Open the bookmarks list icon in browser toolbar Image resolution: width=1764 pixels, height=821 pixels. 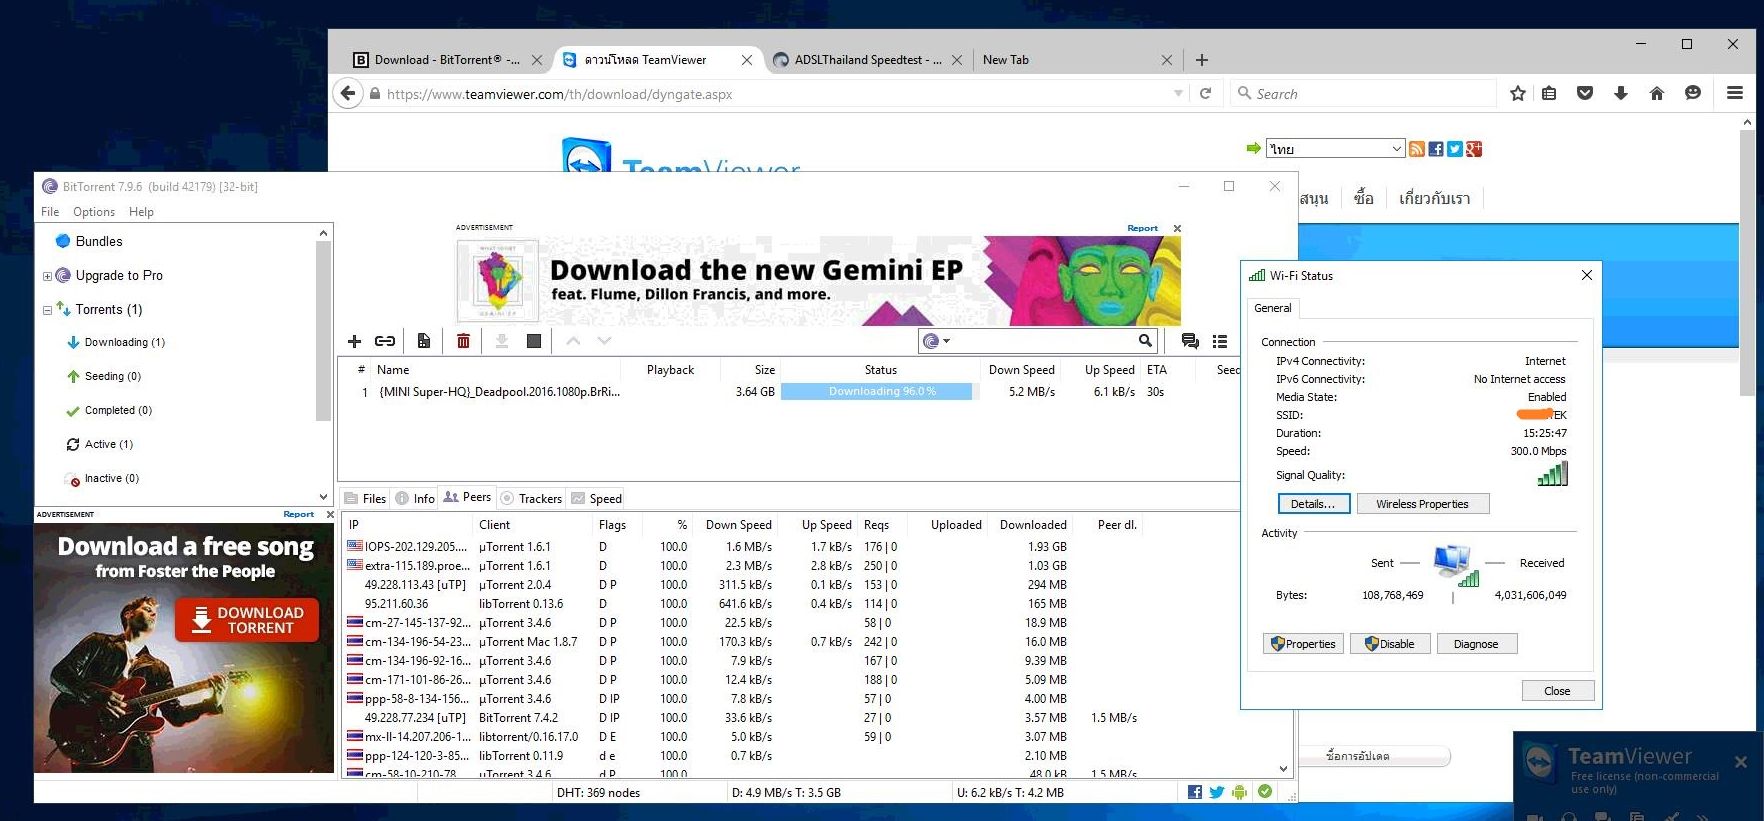[1549, 93]
